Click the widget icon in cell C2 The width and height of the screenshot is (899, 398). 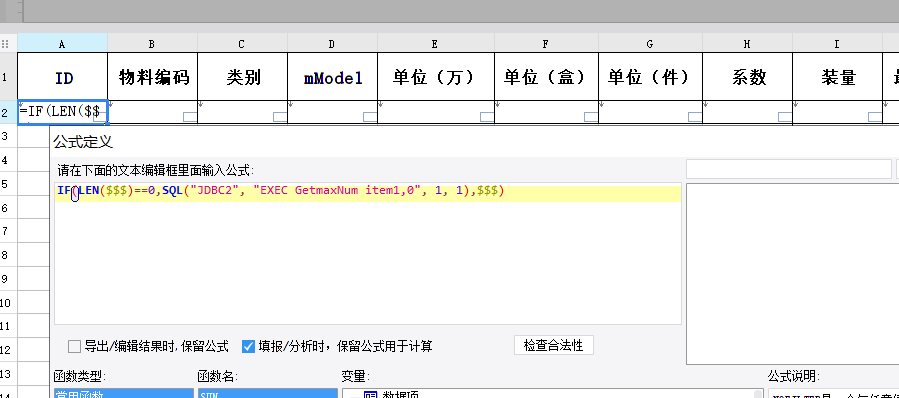tap(280, 117)
